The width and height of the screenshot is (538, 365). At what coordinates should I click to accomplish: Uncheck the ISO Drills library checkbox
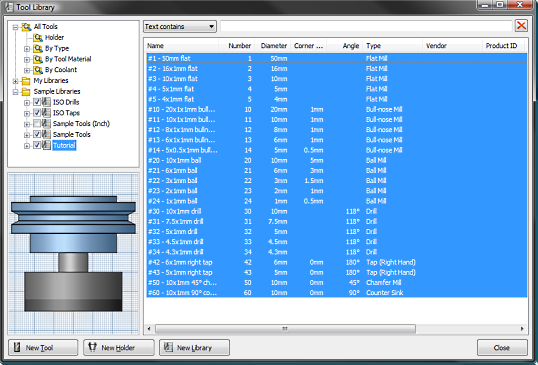pyautogui.click(x=37, y=102)
